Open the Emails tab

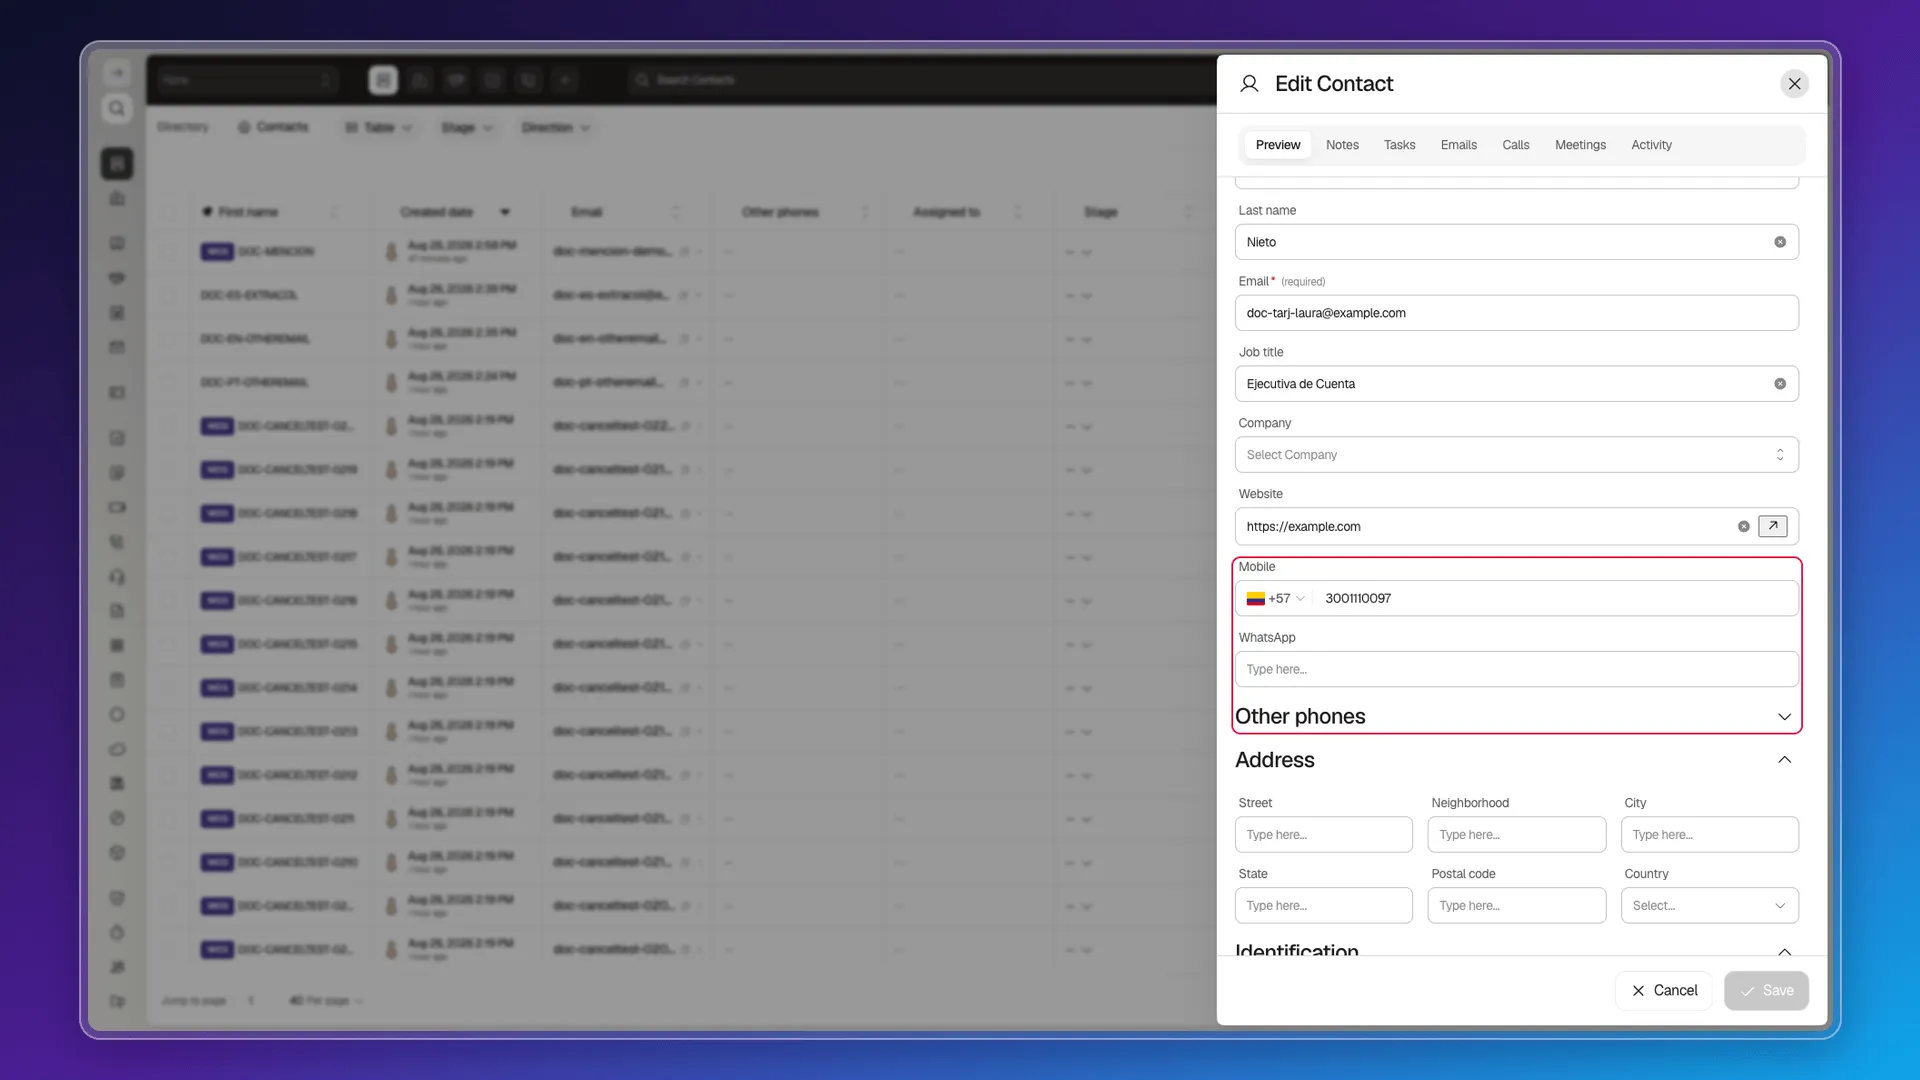(1458, 145)
